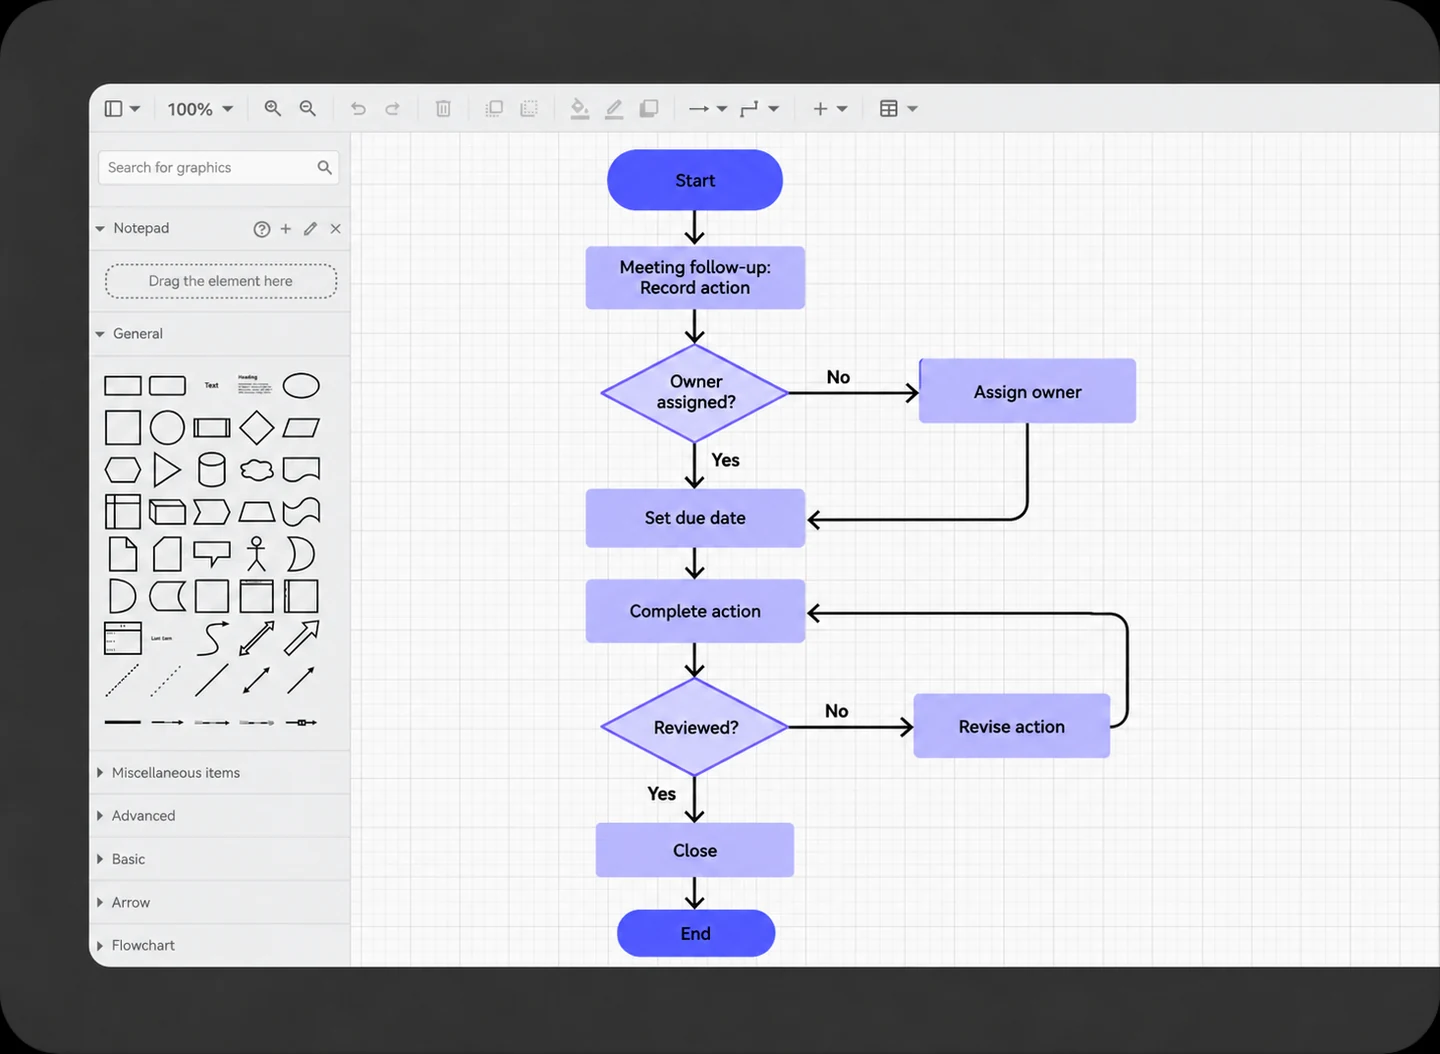The image size is (1440, 1054).
Task: Select the 'Reviewed?' decision diamond
Action: [695, 727]
